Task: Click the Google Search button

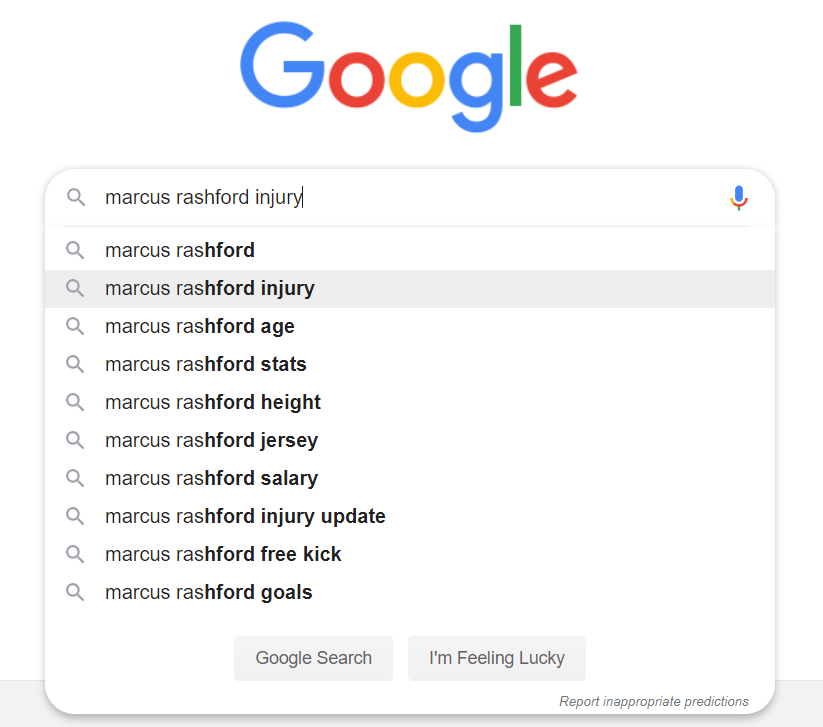Action: coord(313,658)
